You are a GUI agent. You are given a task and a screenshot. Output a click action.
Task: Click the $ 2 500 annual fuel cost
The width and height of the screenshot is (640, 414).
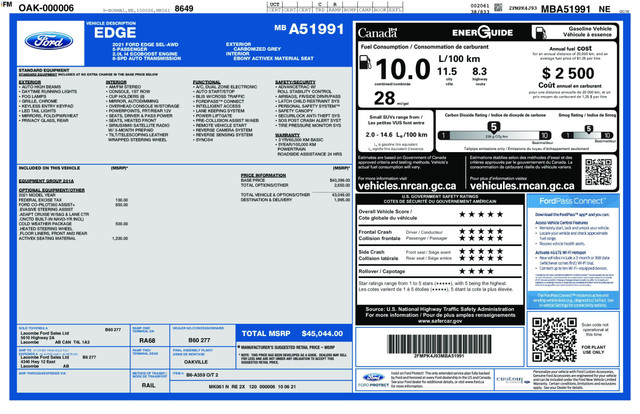coord(568,73)
